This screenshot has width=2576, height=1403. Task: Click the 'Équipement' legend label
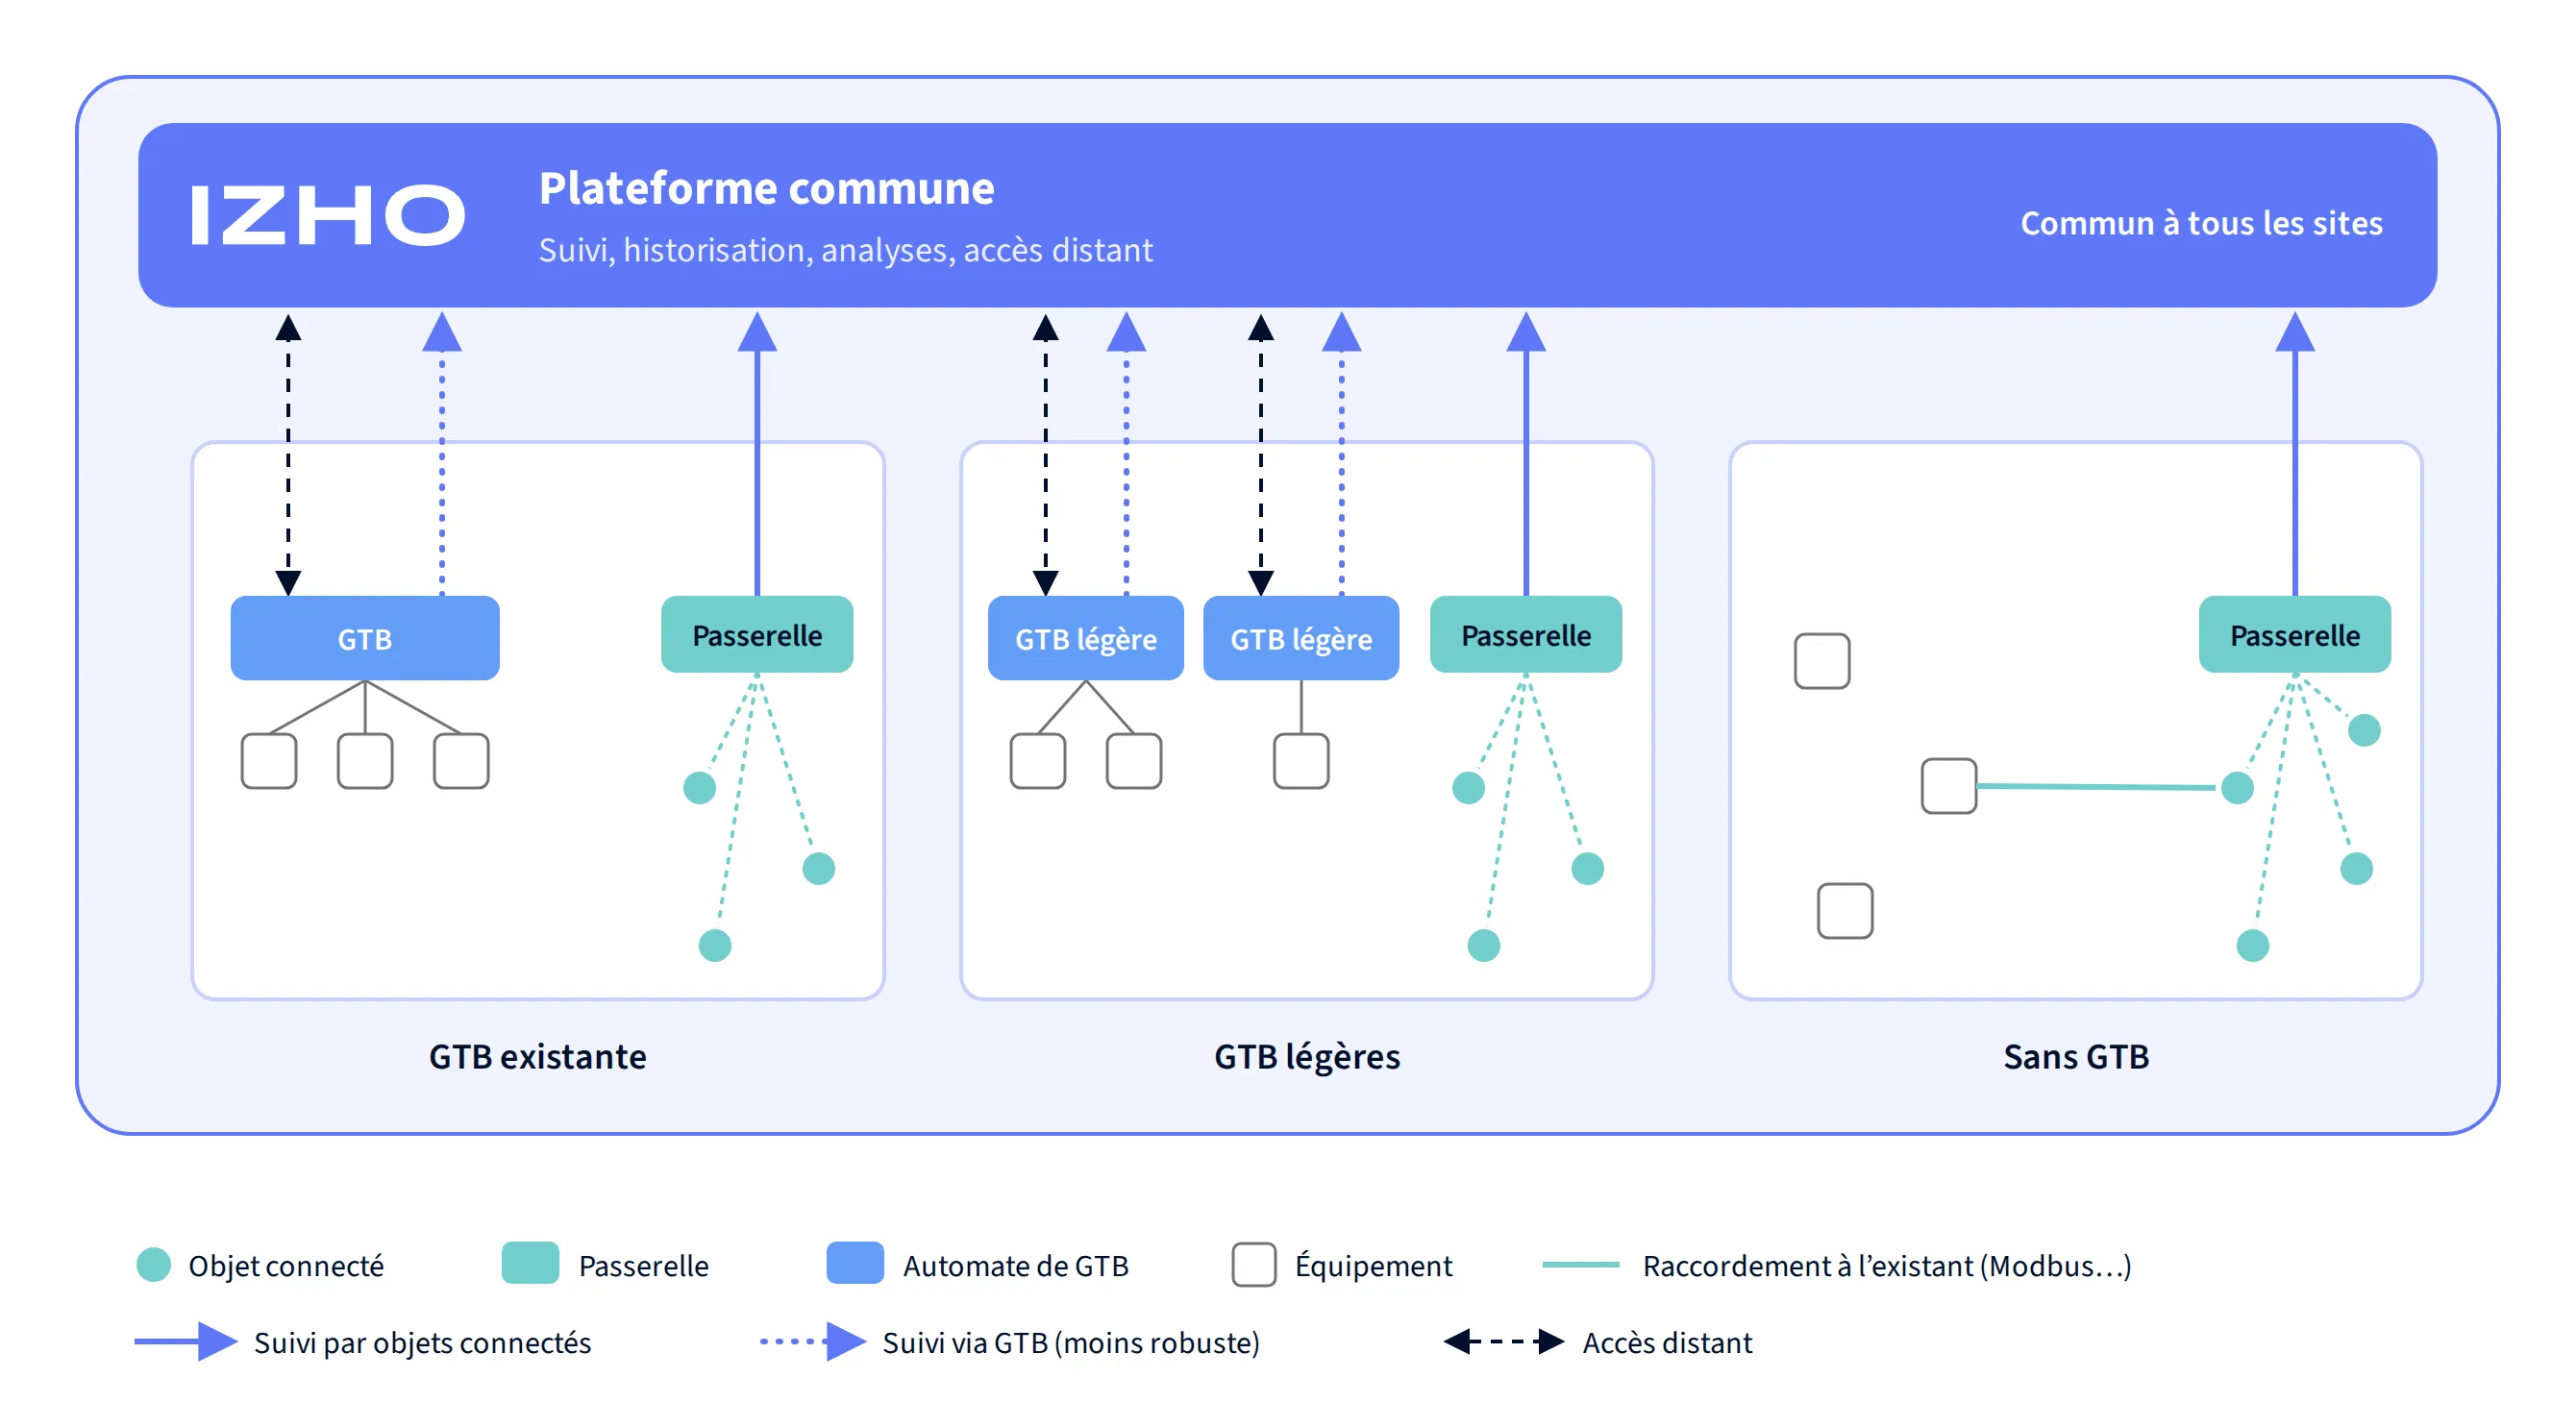(1373, 1266)
